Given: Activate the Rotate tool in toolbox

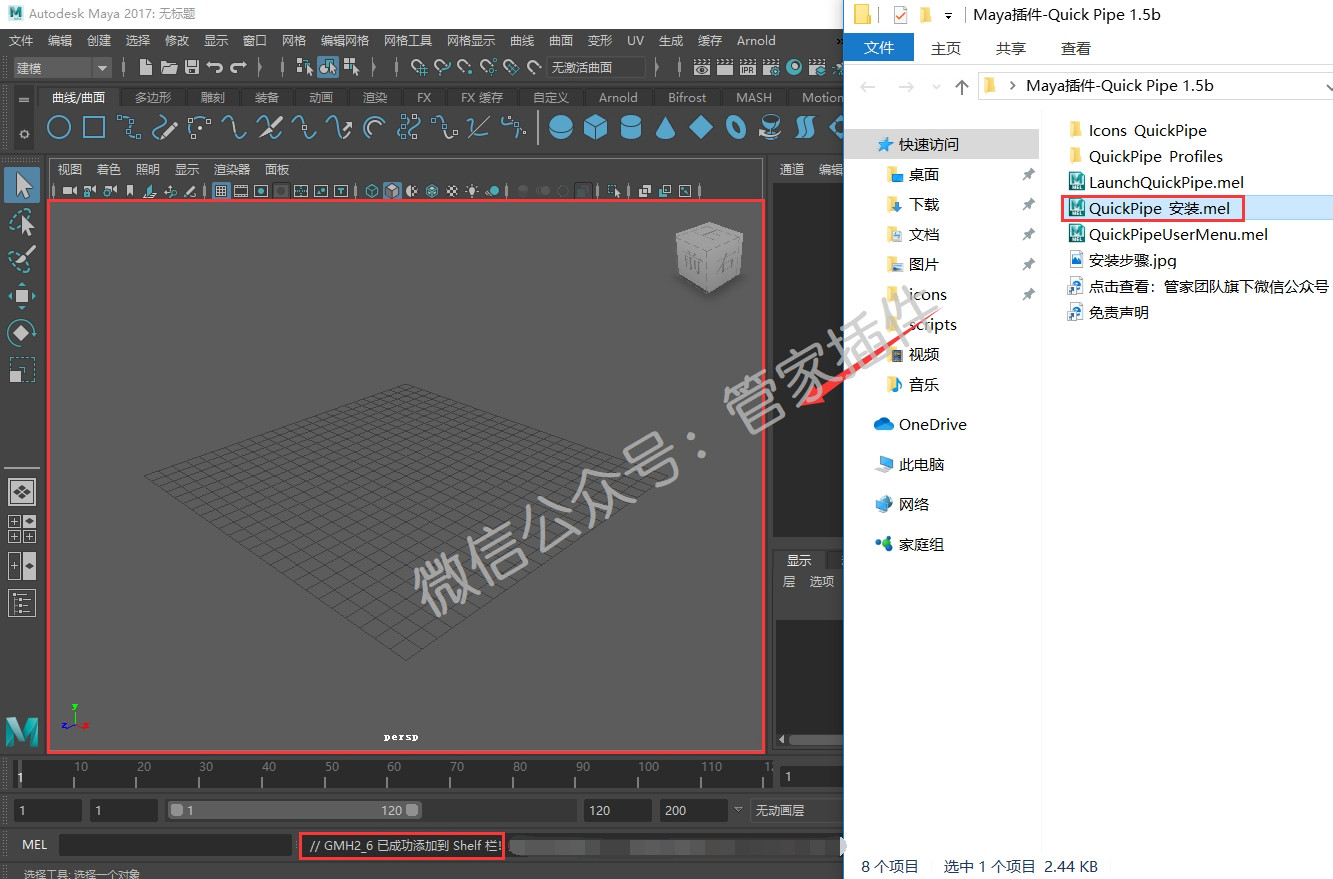Looking at the screenshot, I should 22,332.
